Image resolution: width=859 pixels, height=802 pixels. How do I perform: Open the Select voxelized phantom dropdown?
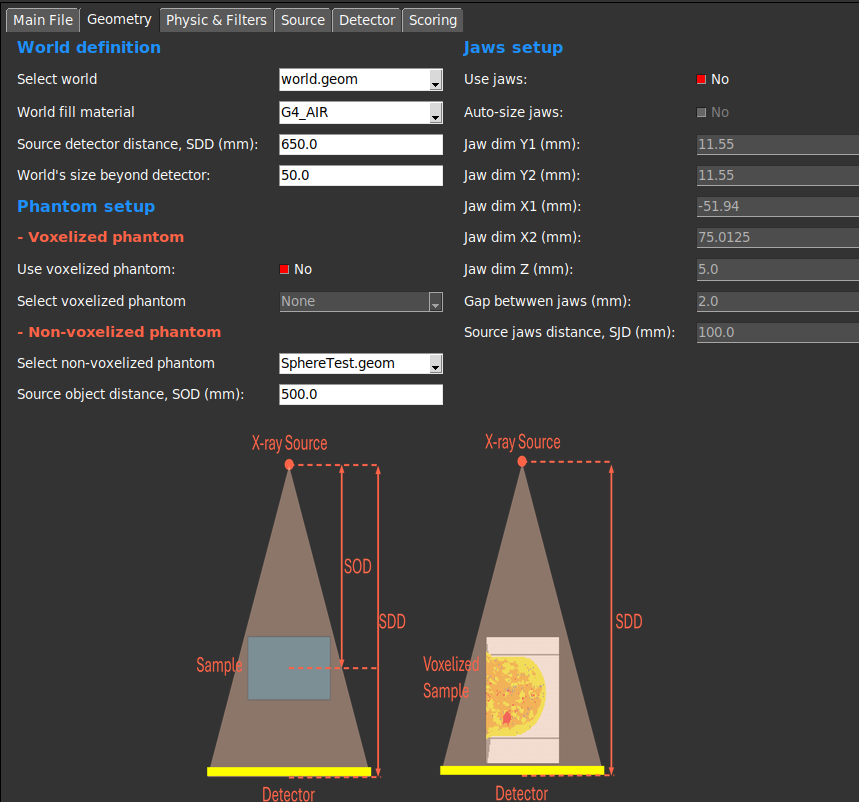[x=360, y=301]
